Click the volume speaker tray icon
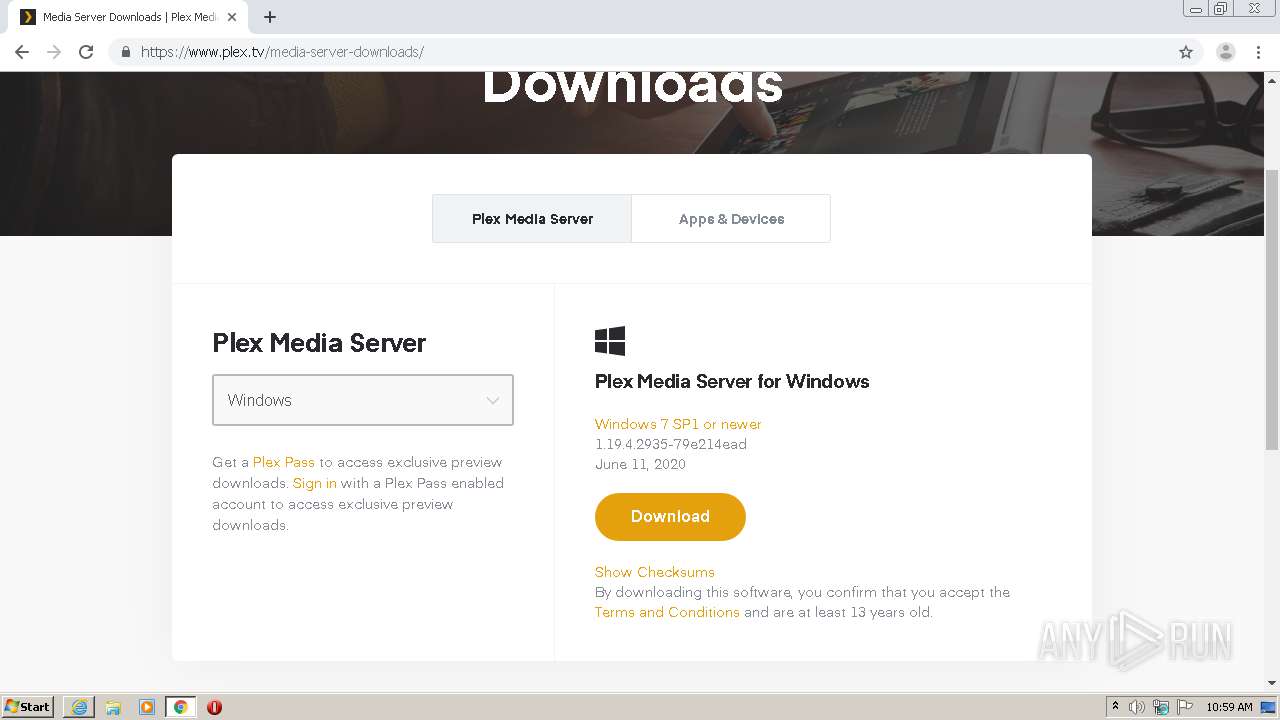Image resolution: width=1280 pixels, height=720 pixels. point(1137,707)
